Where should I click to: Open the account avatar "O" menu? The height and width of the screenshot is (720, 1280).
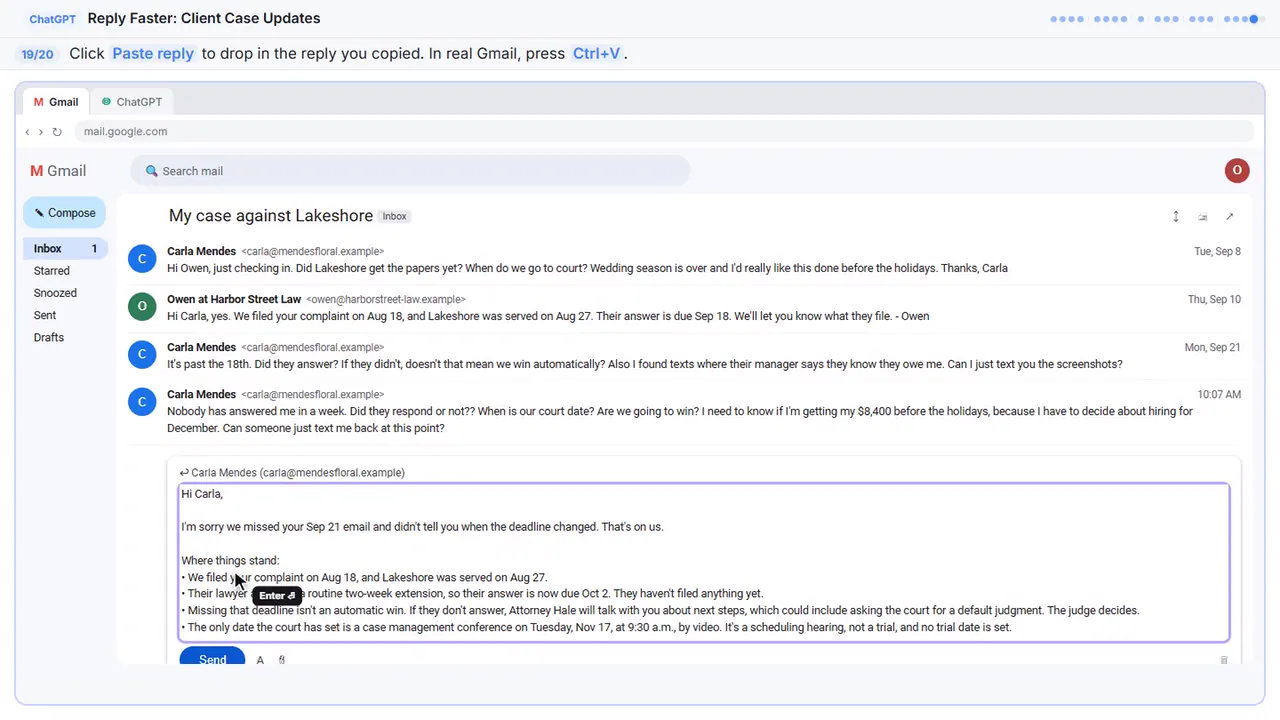coord(1237,170)
